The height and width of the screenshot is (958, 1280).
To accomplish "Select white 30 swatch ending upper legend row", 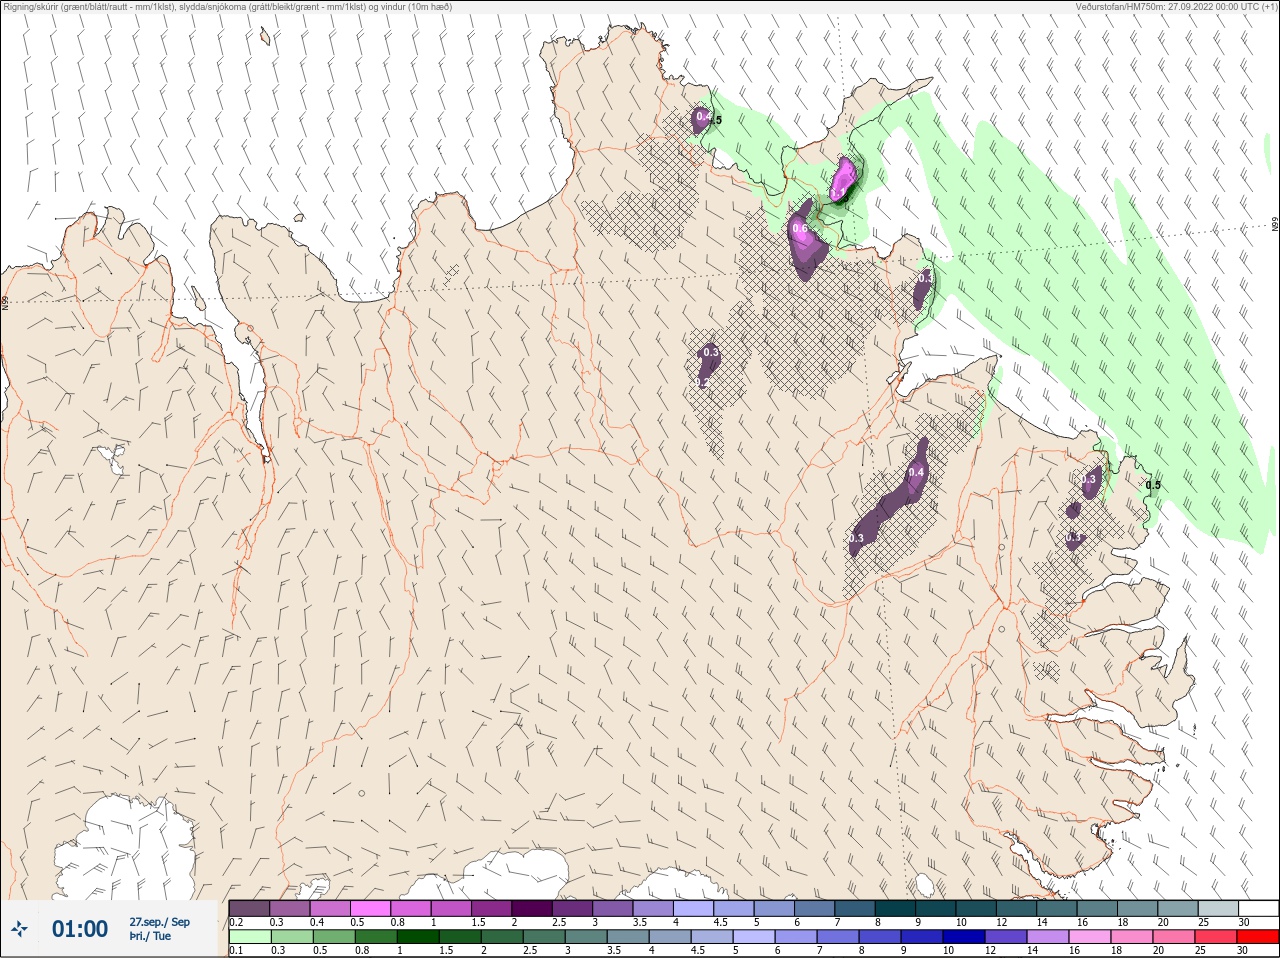I will [x=1258, y=909].
